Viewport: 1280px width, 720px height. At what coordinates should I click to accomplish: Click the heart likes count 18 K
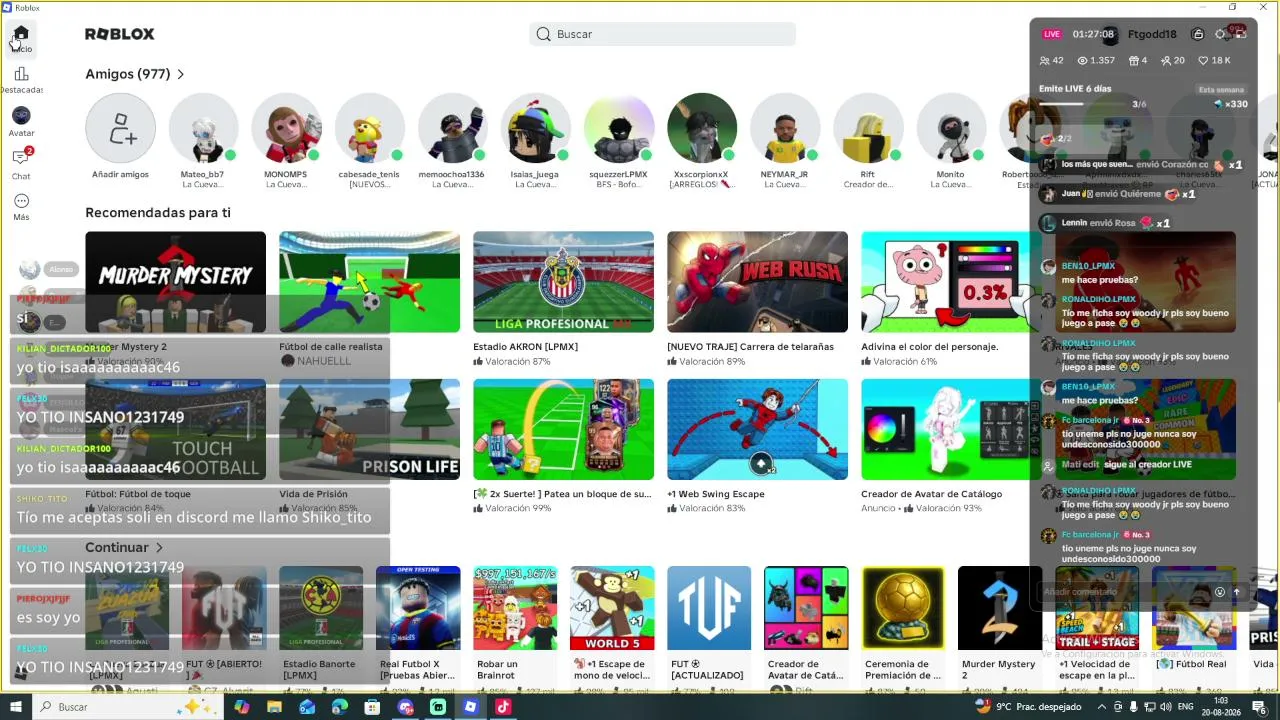(1214, 60)
